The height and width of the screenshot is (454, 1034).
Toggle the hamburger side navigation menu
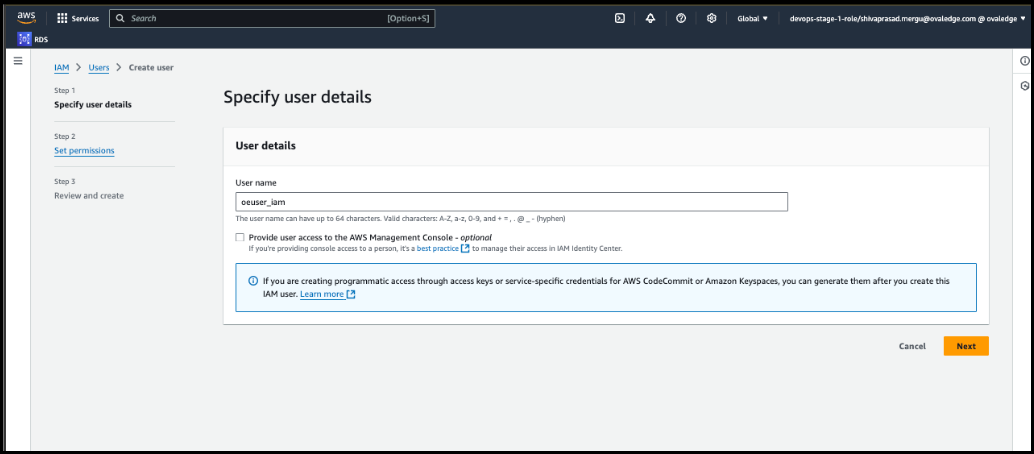click(17, 61)
